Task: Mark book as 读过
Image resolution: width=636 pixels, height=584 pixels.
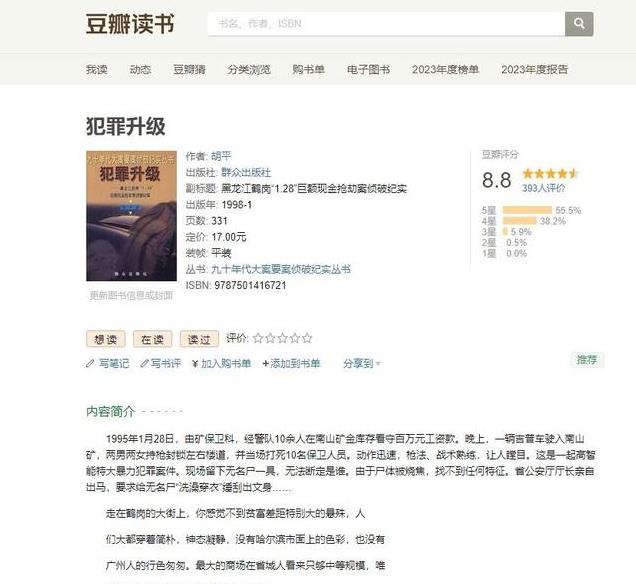Action: [x=199, y=339]
